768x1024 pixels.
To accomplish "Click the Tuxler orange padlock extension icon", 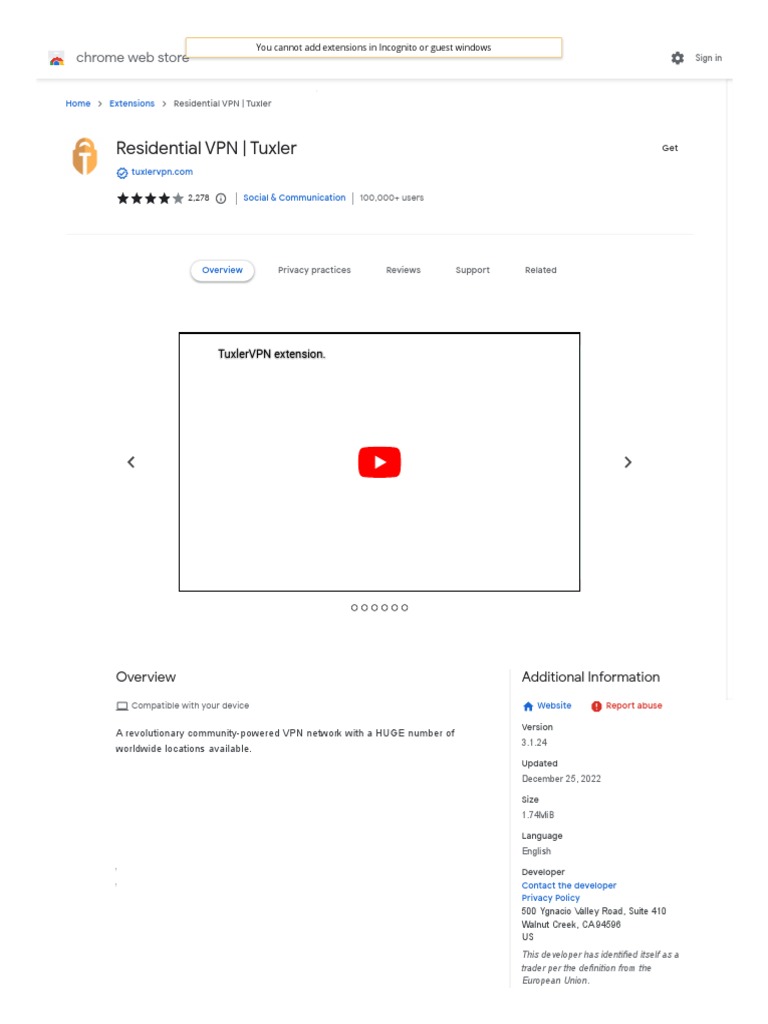I will coord(85,156).
